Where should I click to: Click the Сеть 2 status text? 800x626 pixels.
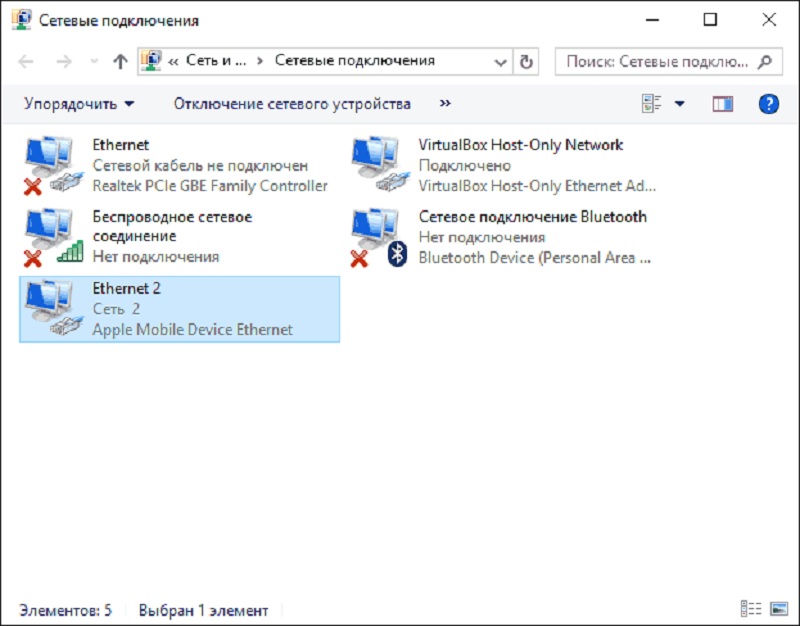(116, 309)
